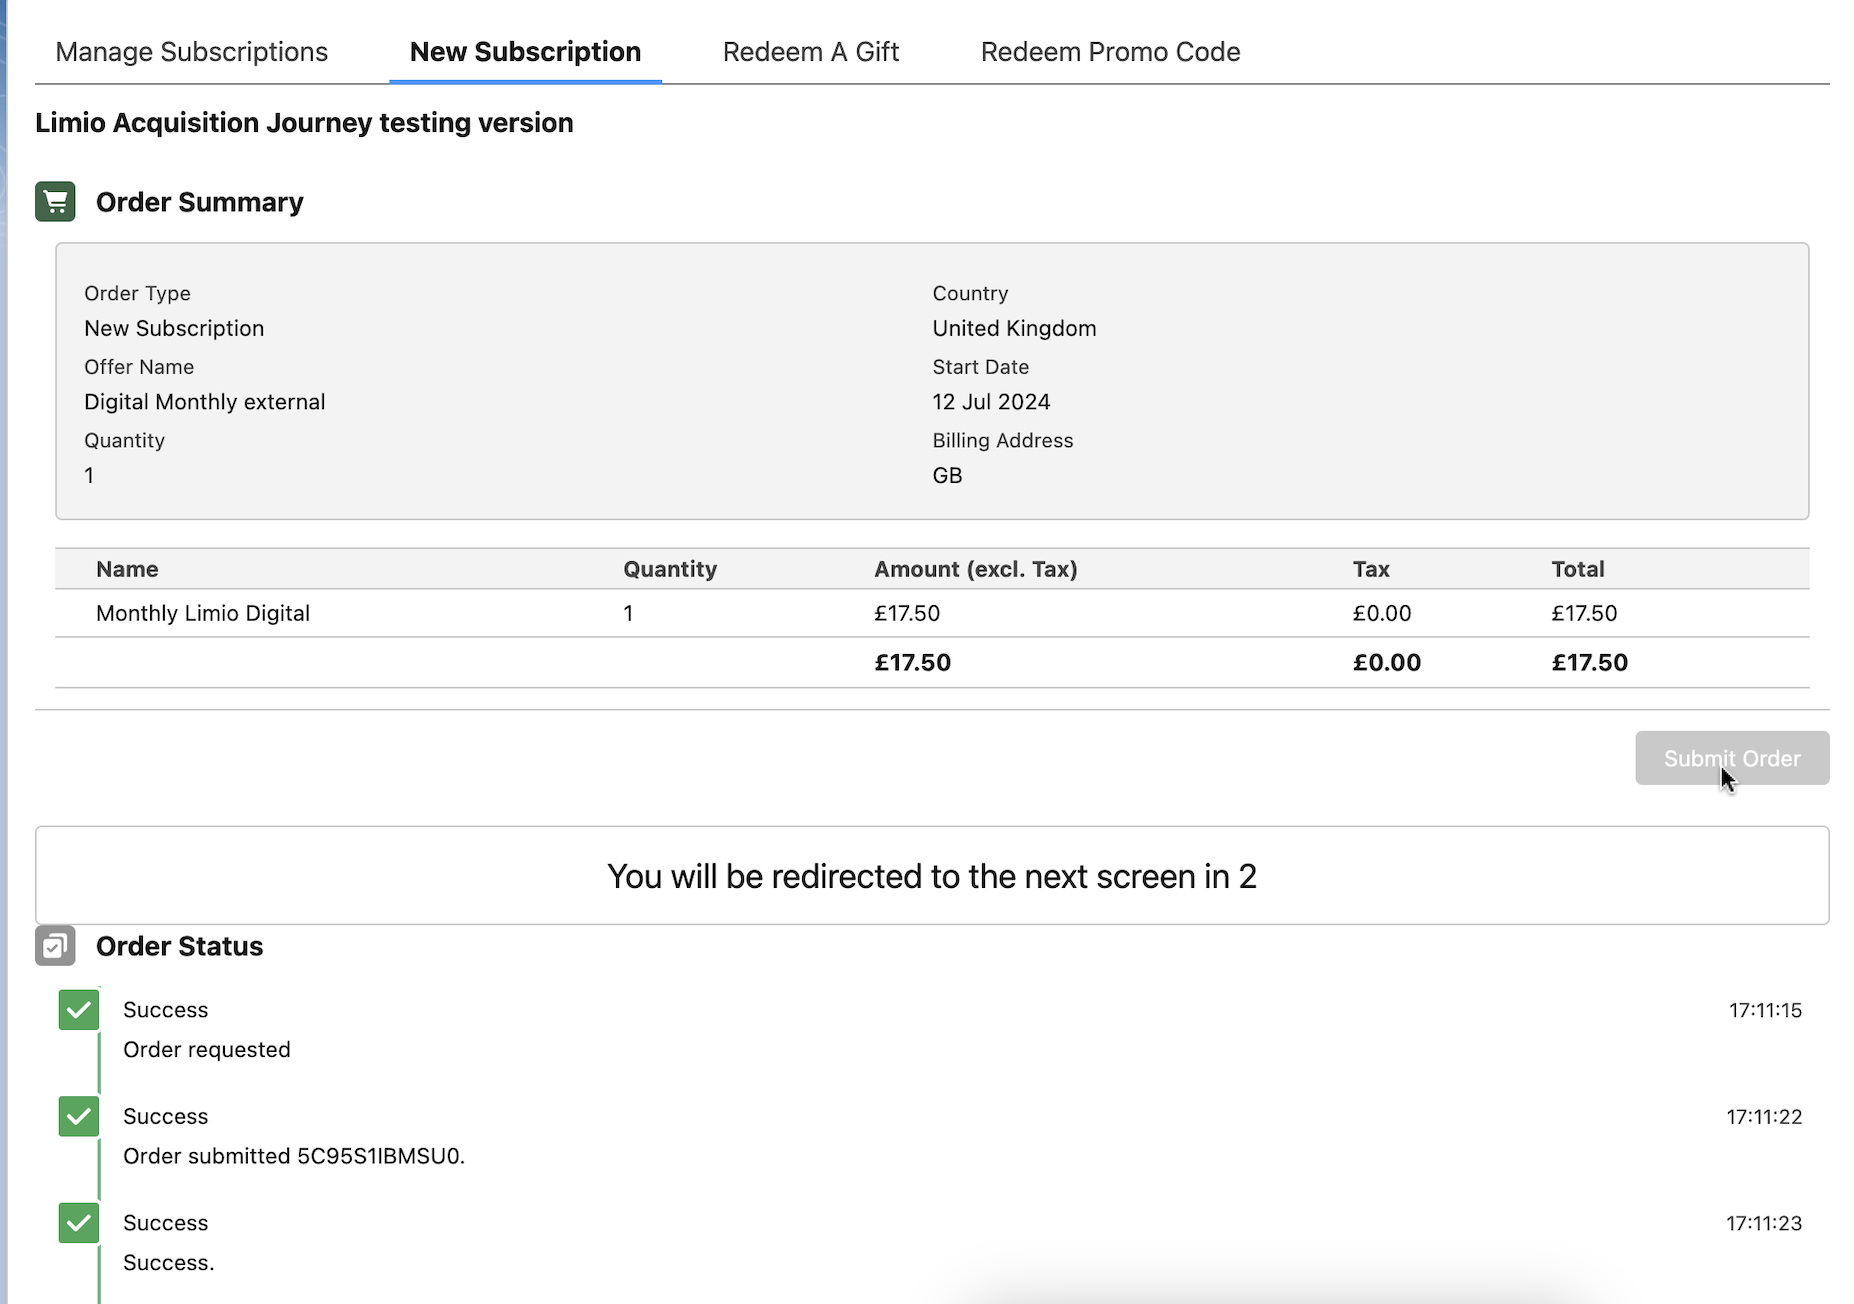The width and height of the screenshot is (1854, 1304).
Task: Click the bold tax total £0.00
Action: tap(1387, 662)
